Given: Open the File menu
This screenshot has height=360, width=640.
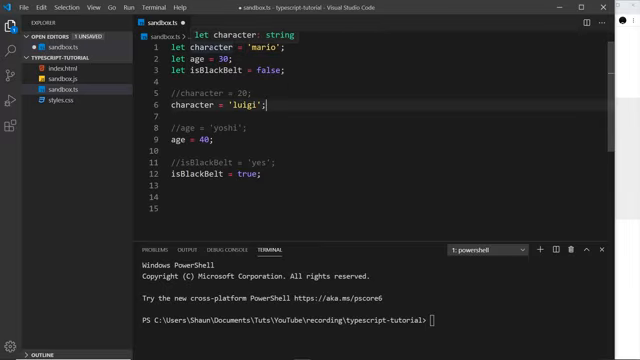Looking at the screenshot, I should point(24,7).
